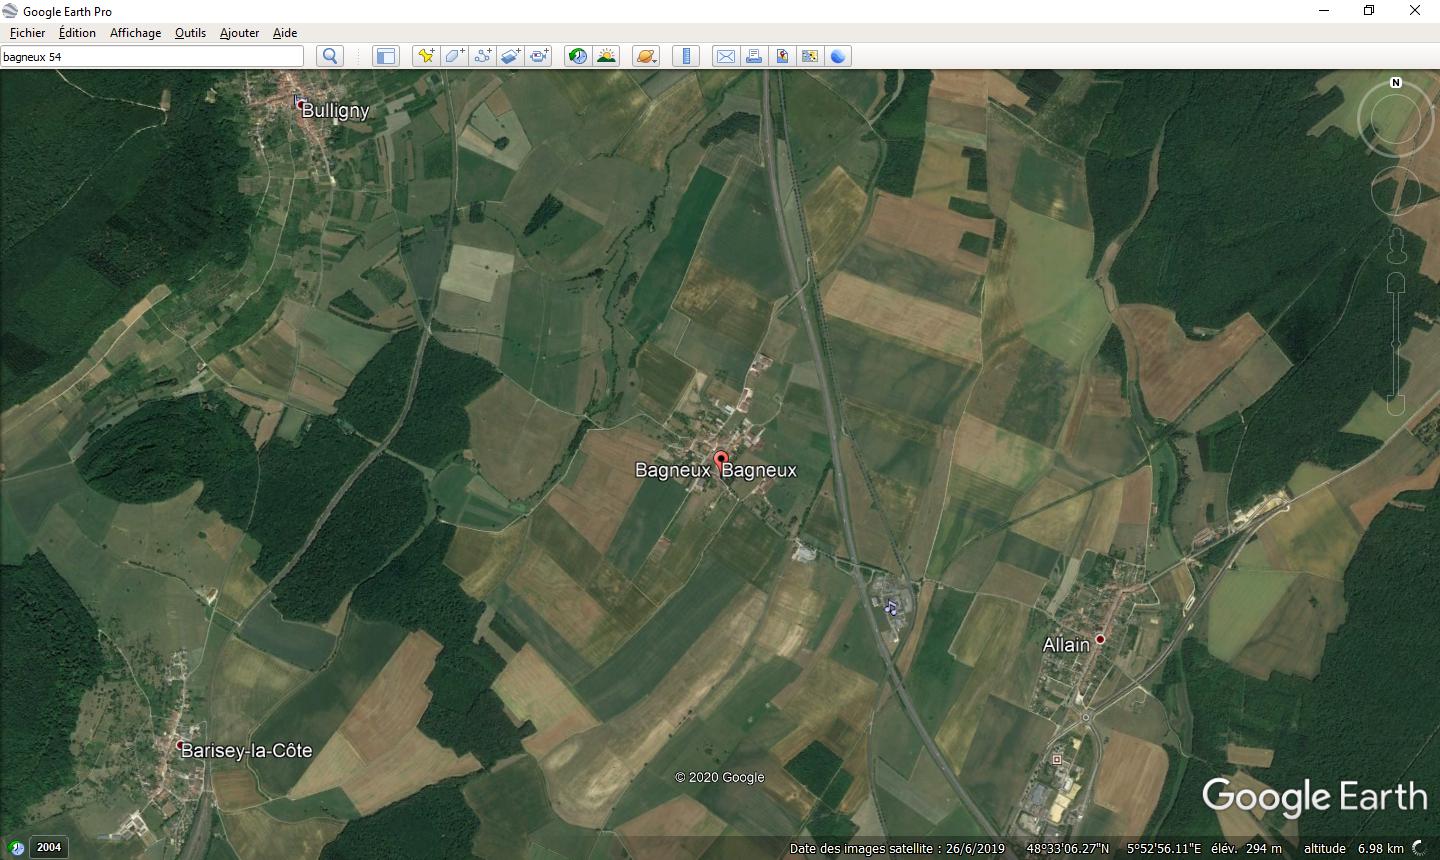Toggle the sidebar panel display

click(385, 56)
